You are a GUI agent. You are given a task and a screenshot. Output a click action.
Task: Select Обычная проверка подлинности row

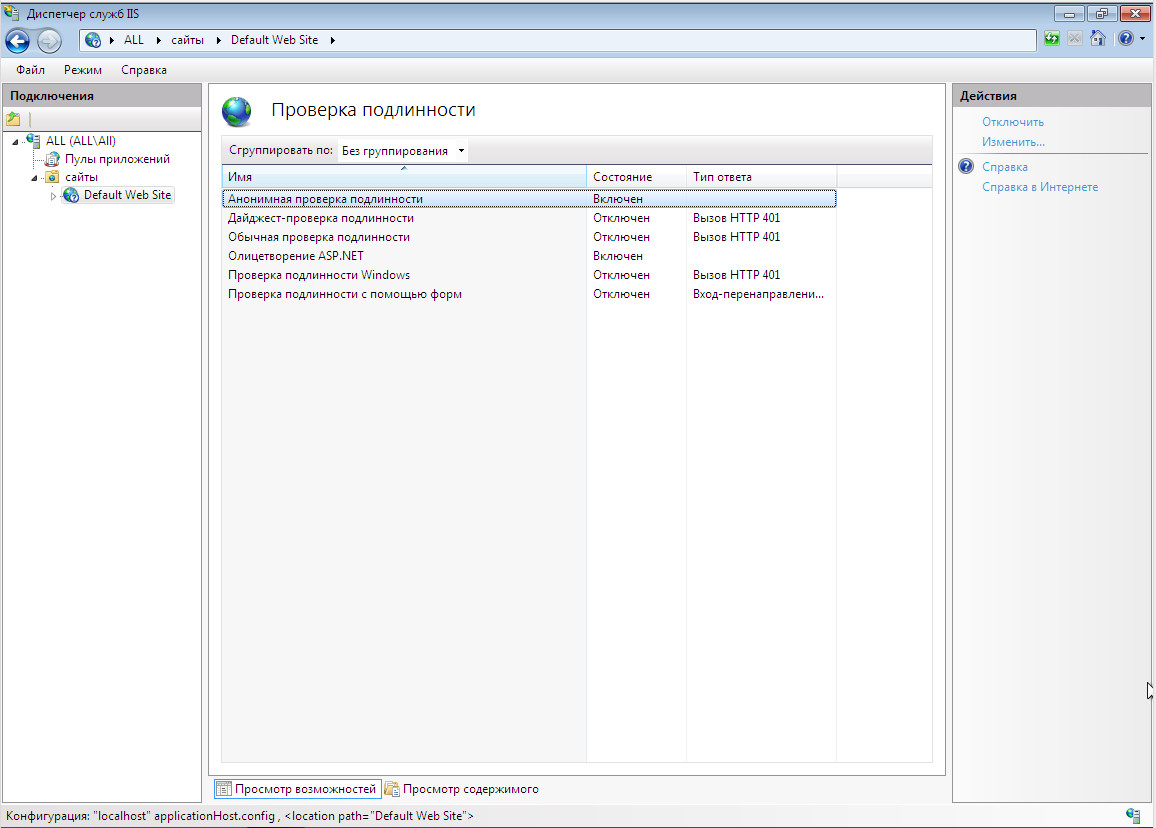click(529, 237)
